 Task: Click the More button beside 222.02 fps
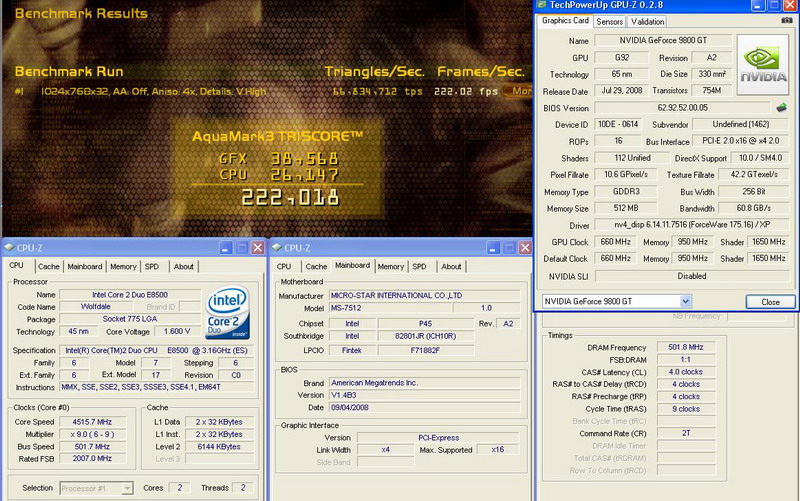click(518, 91)
